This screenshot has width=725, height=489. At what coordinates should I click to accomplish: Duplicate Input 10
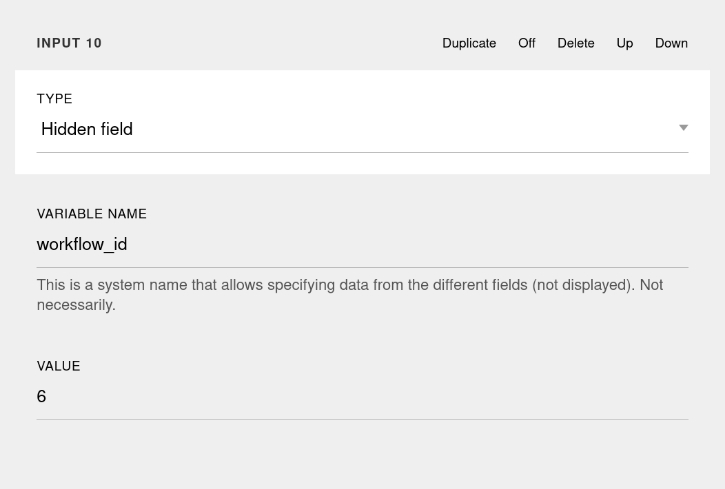pos(469,43)
